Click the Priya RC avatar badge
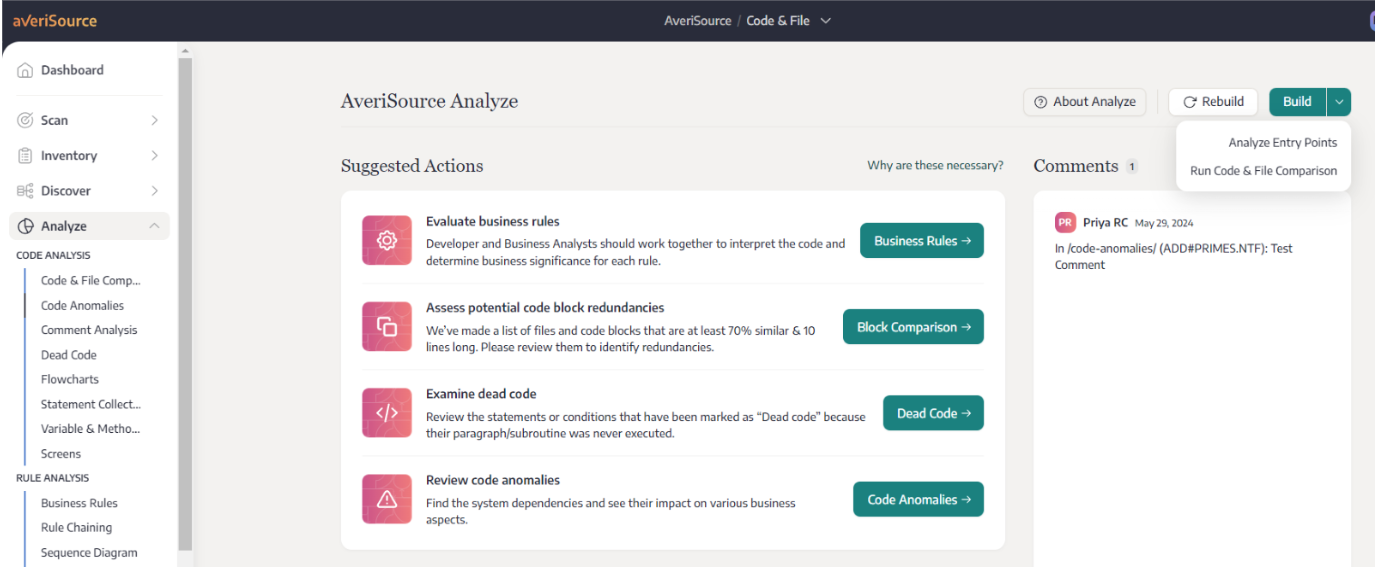The image size is (1375, 567). tap(1065, 222)
